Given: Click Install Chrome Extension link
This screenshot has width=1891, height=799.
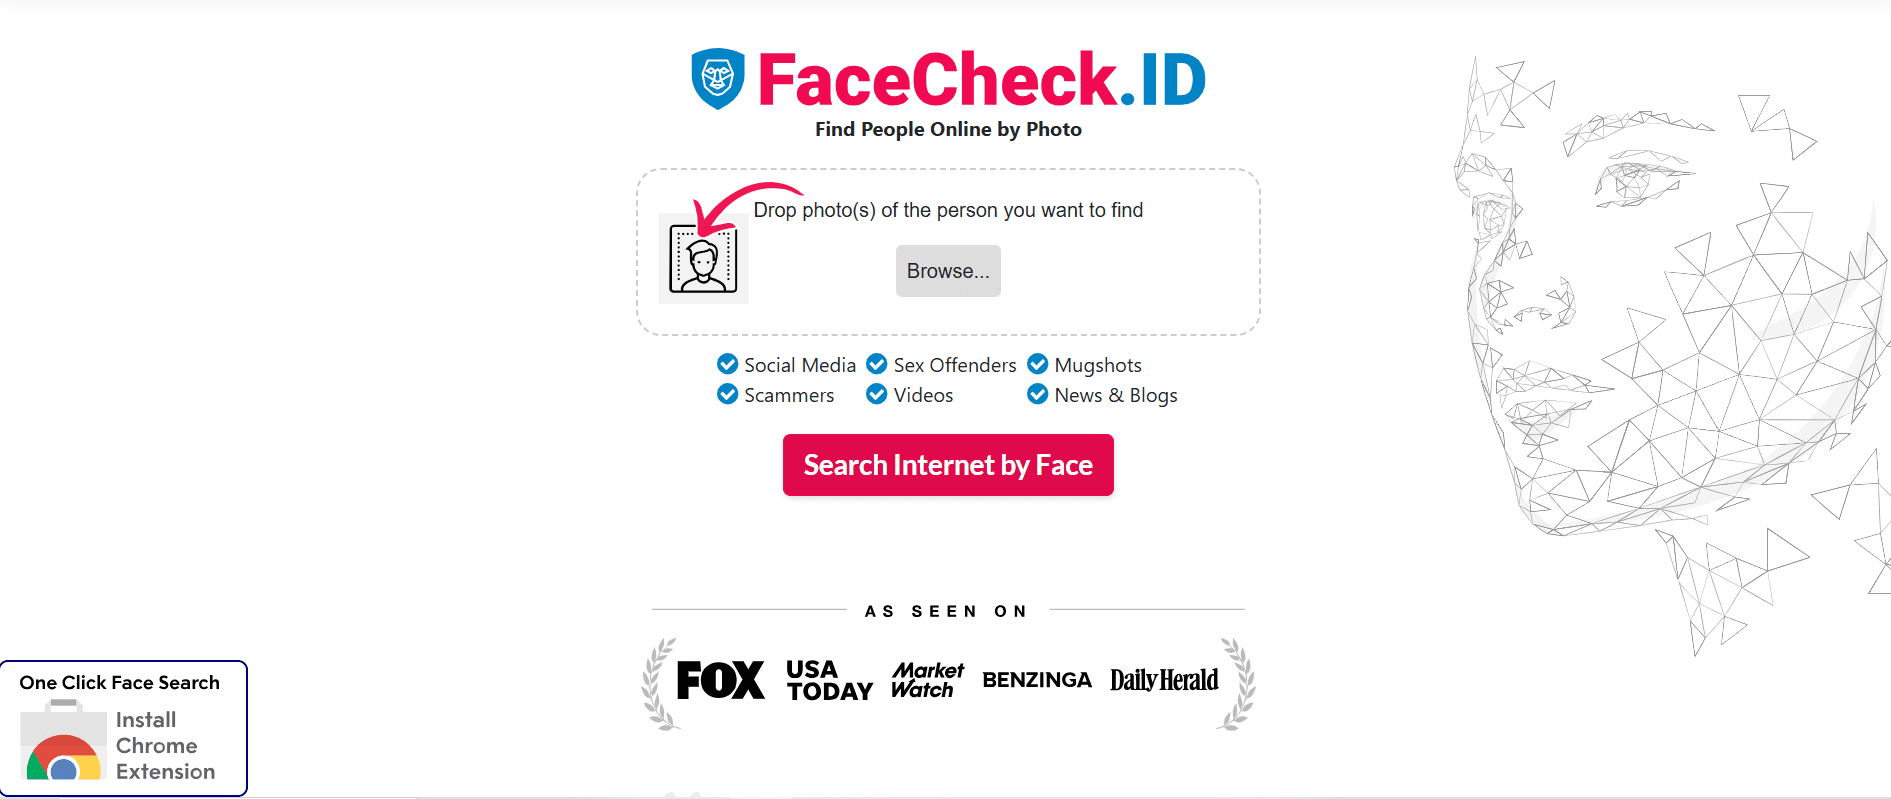Looking at the screenshot, I should (164, 745).
